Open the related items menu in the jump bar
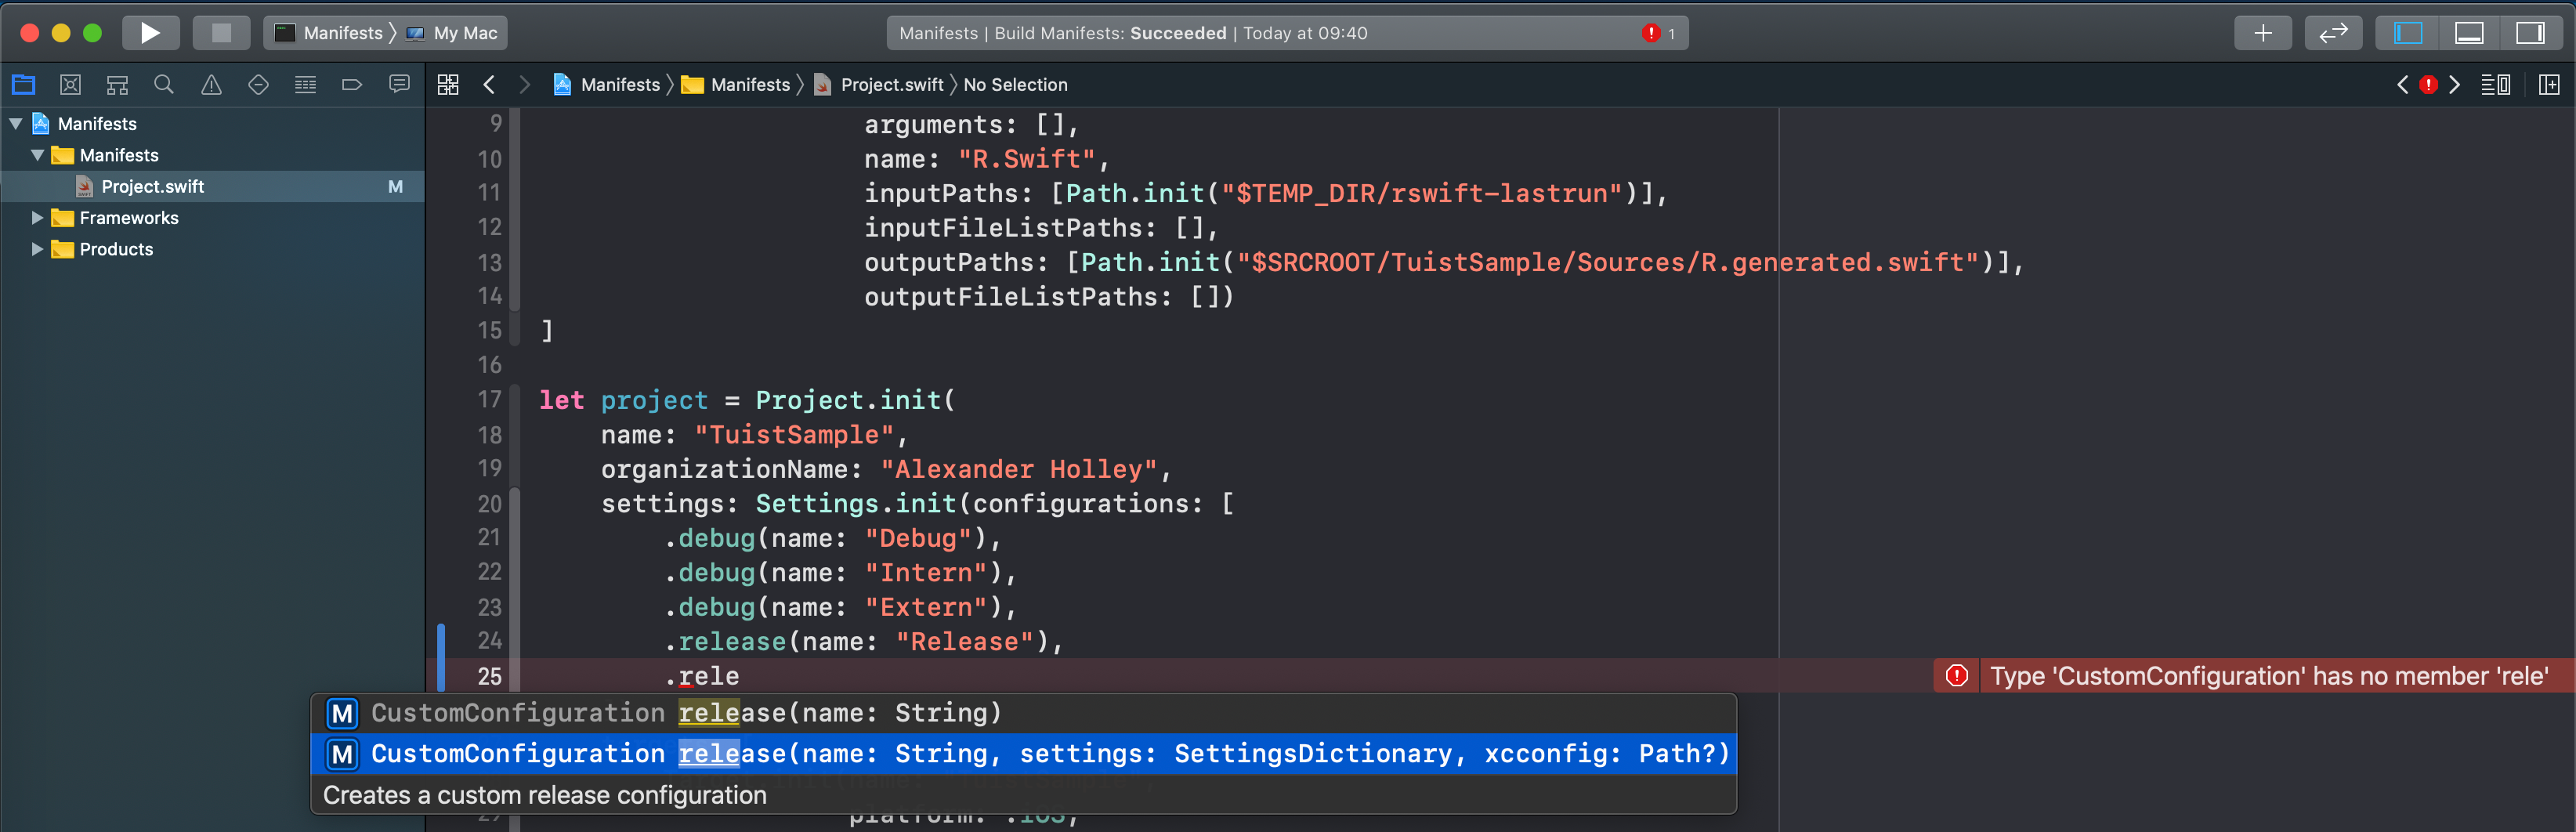 [448, 85]
